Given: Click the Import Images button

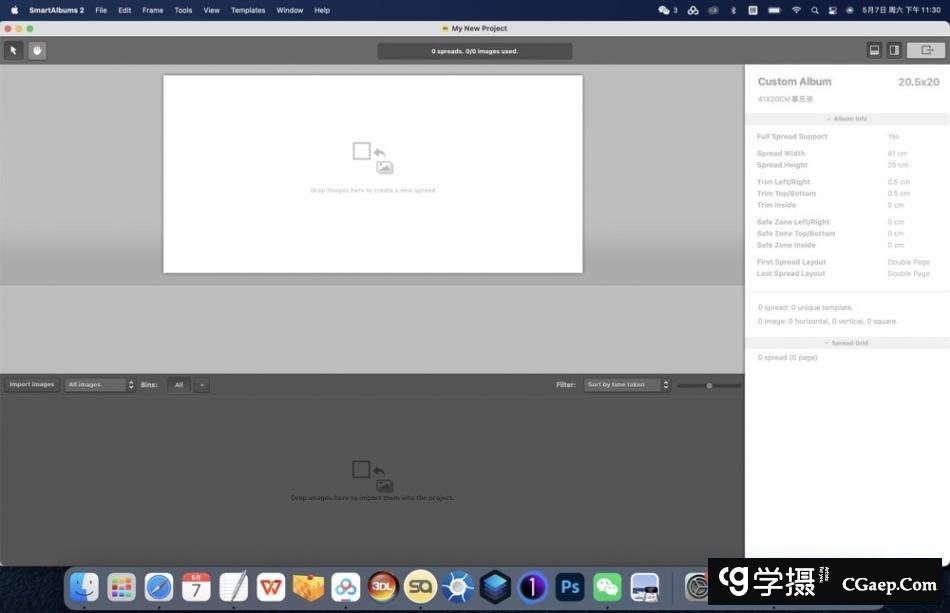Looking at the screenshot, I should pos(32,385).
